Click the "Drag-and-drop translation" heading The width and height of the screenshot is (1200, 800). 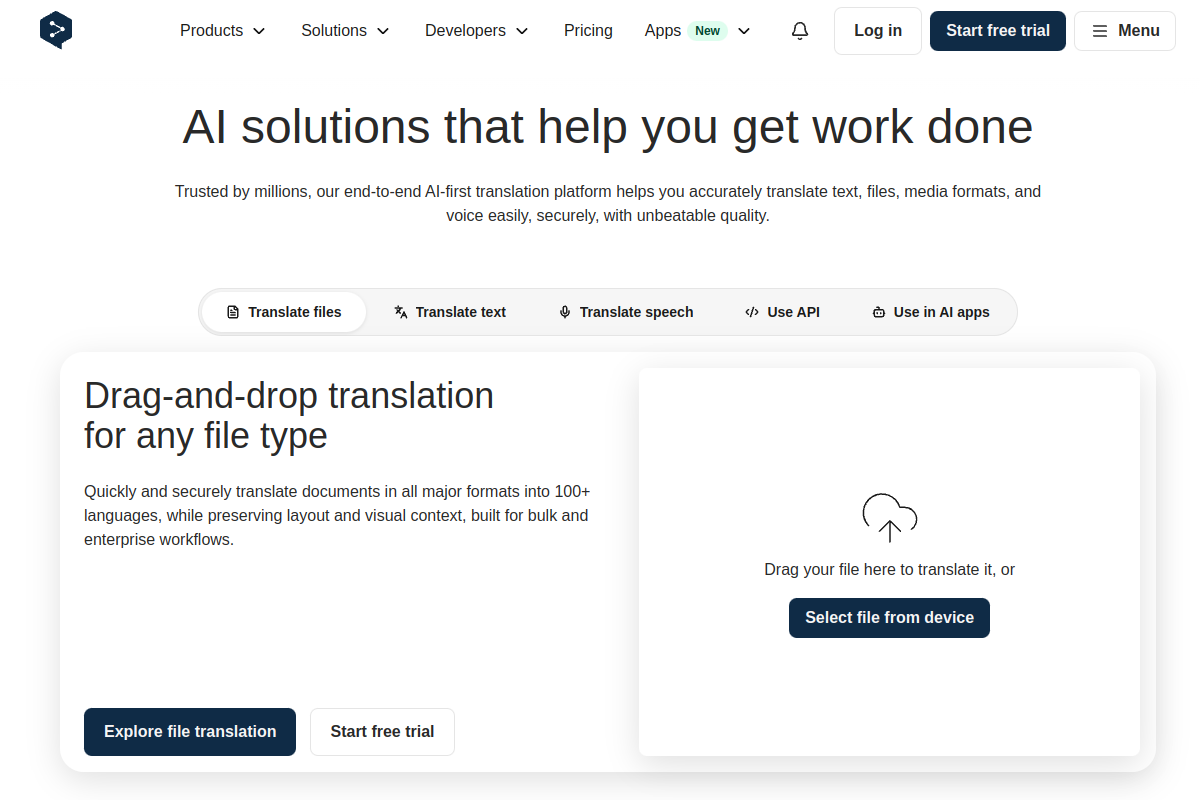click(x=289, y=415)
